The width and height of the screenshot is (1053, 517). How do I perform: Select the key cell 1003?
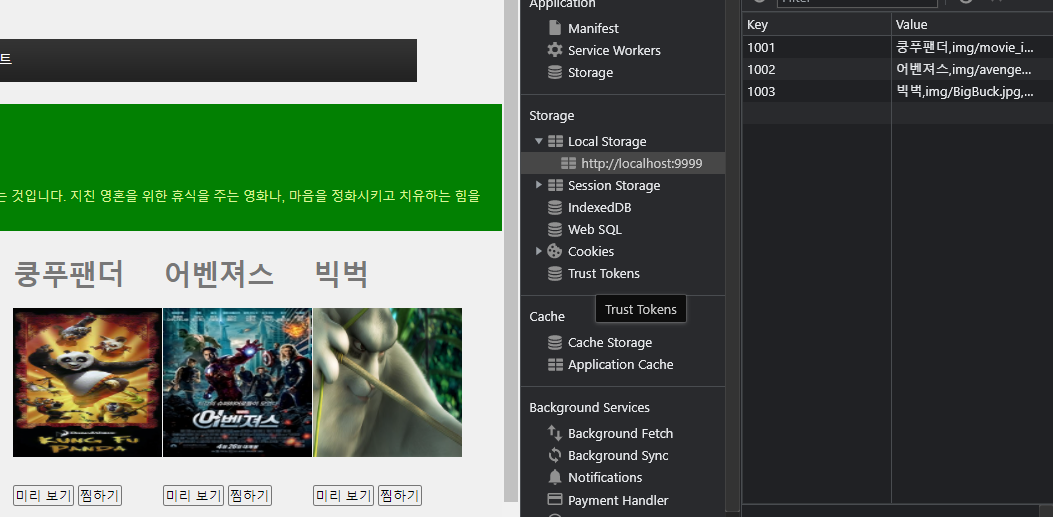tap(817, 91)
